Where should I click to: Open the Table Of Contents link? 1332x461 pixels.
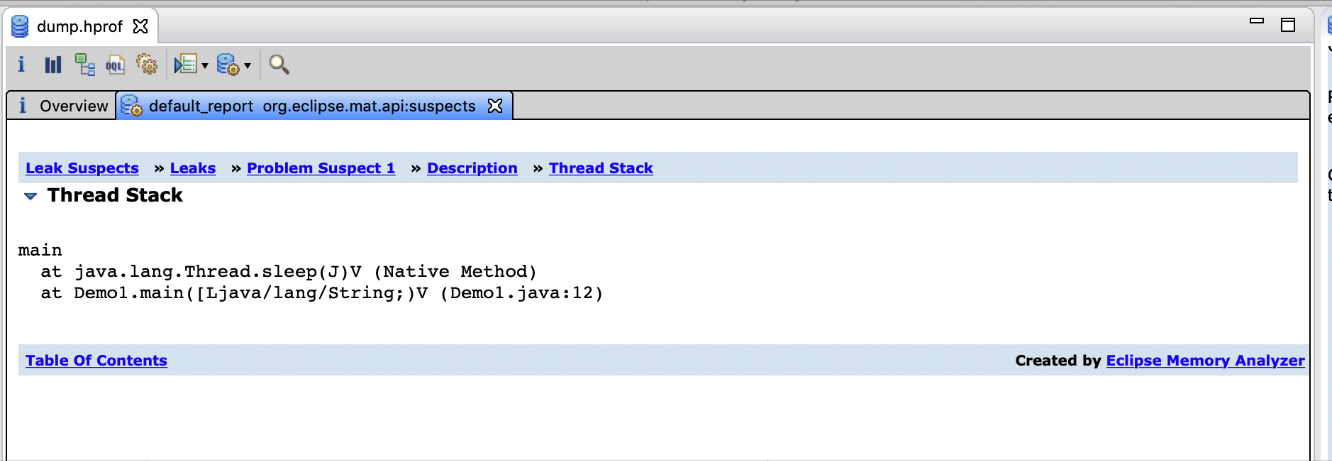(96, 360)
